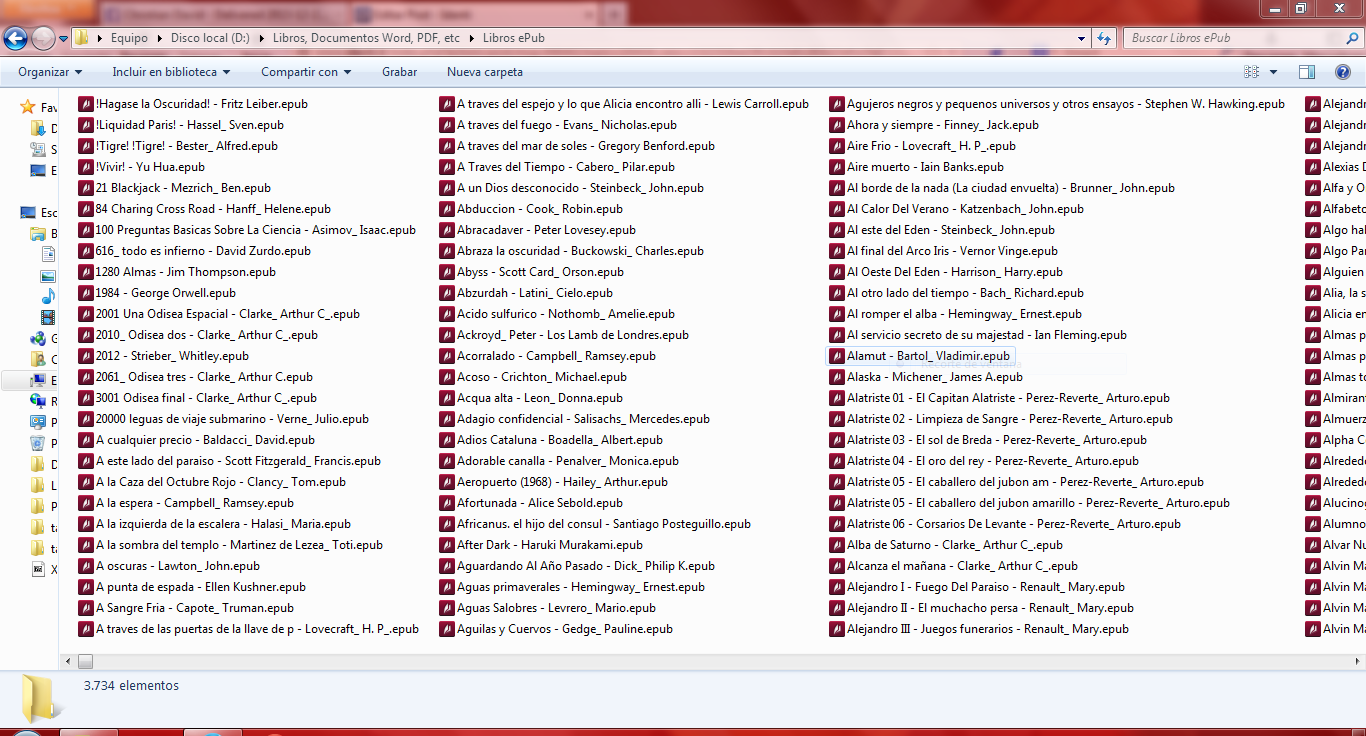Select the Abduccion - Cook_ Robin.epub icon
The width and height of the screenshot is (1366, 736).
(x=447, y=209)
